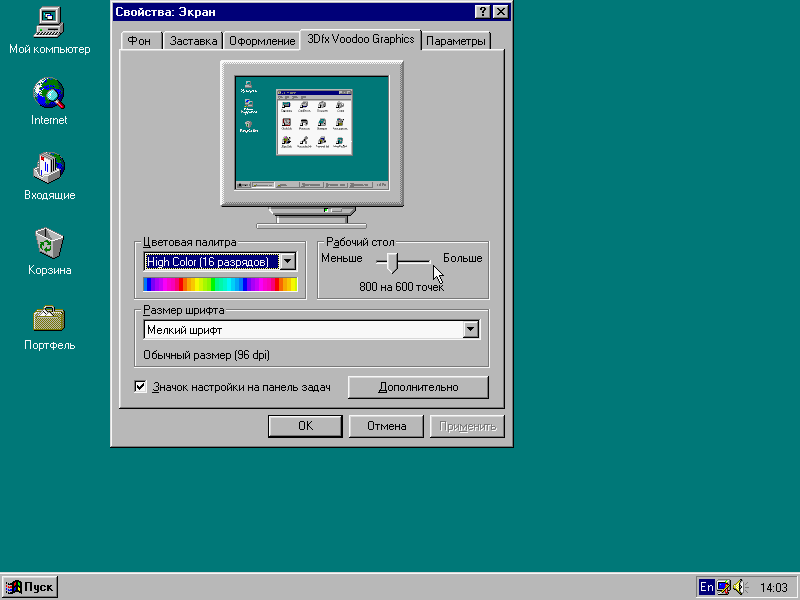This screenshot has width=800, height=600.
Task: Click the 800 на 600 точек text
Action: (x=402, y=287)
